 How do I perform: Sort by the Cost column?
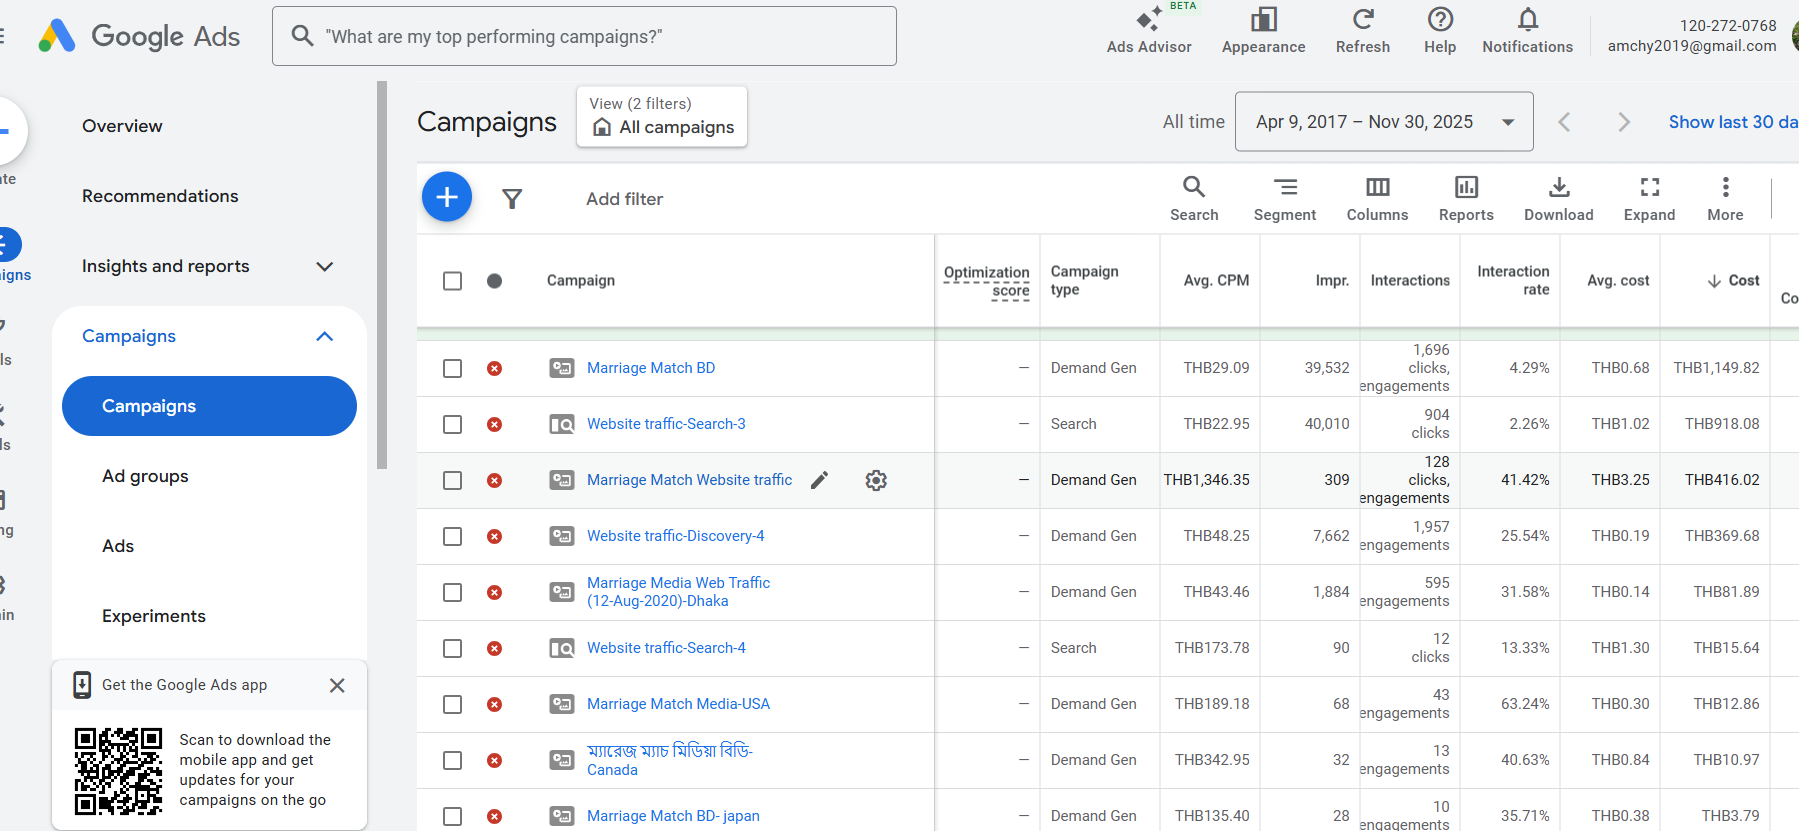[x=1733, y=281]
